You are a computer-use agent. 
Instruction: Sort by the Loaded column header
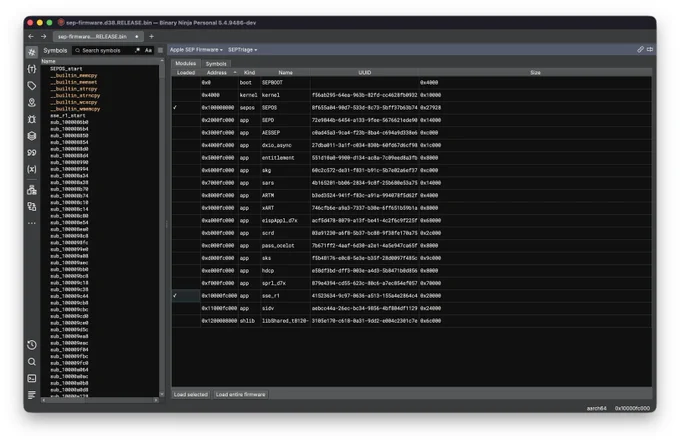point(186,72)
